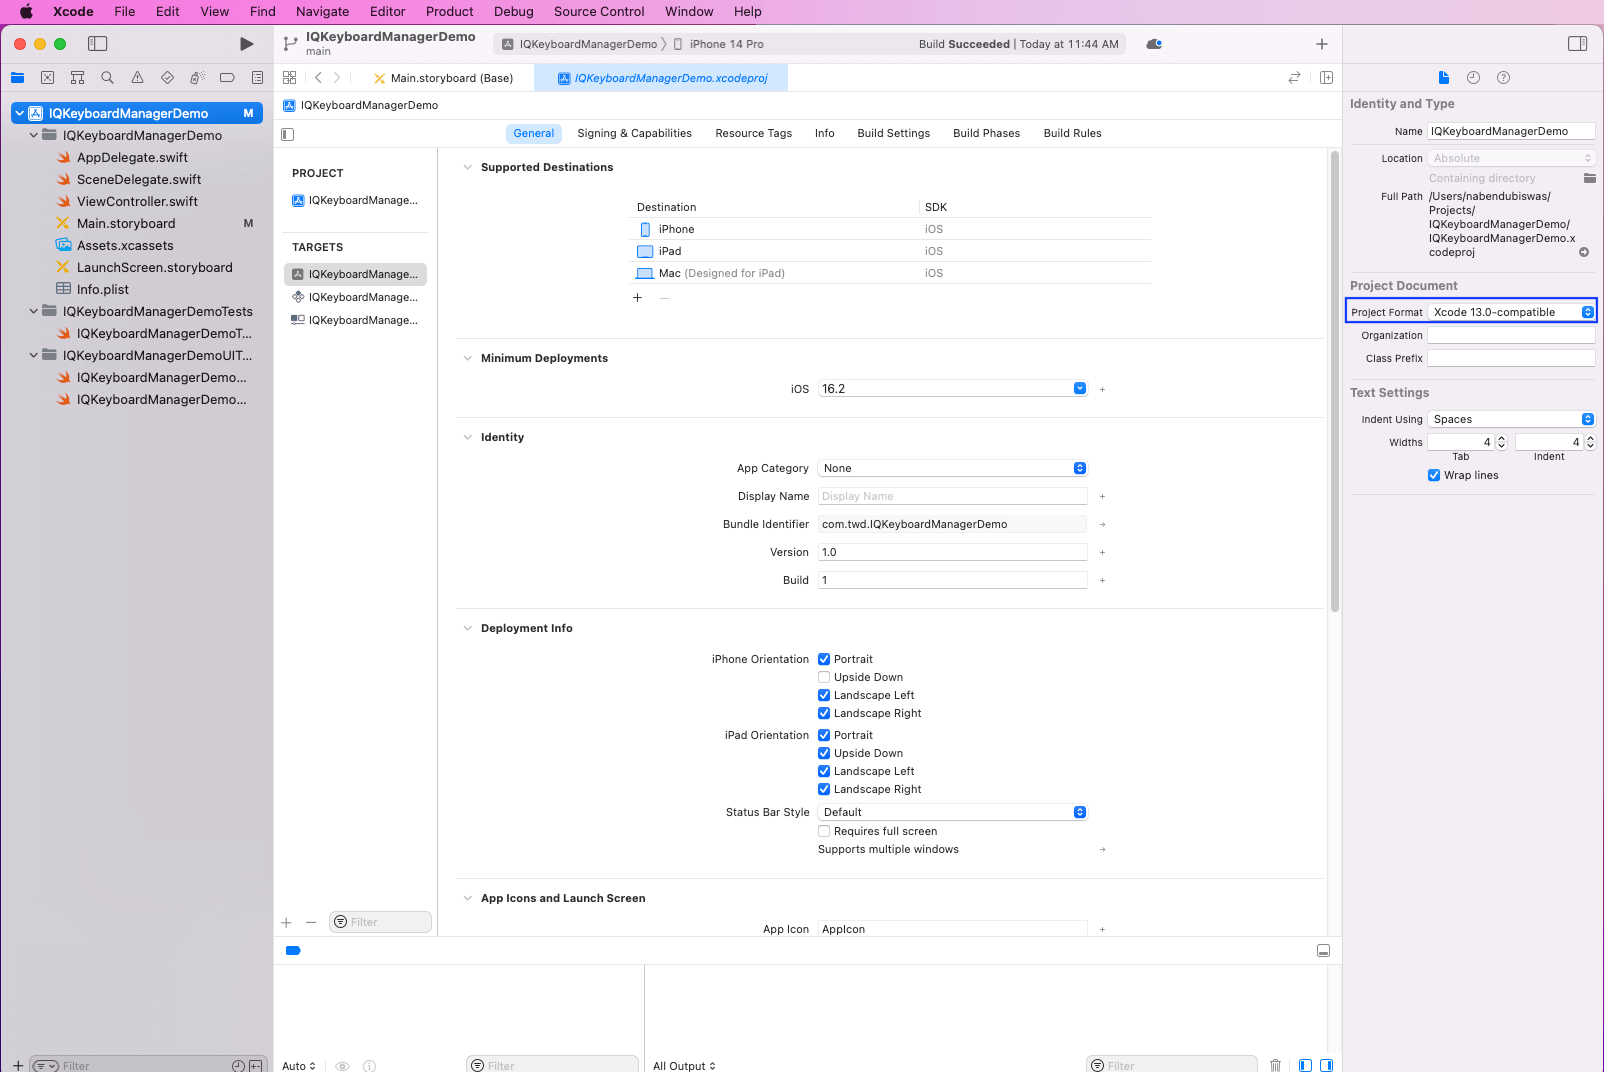Show the Report navigator
This screenshot has width=1604, height=1072.
257,77
